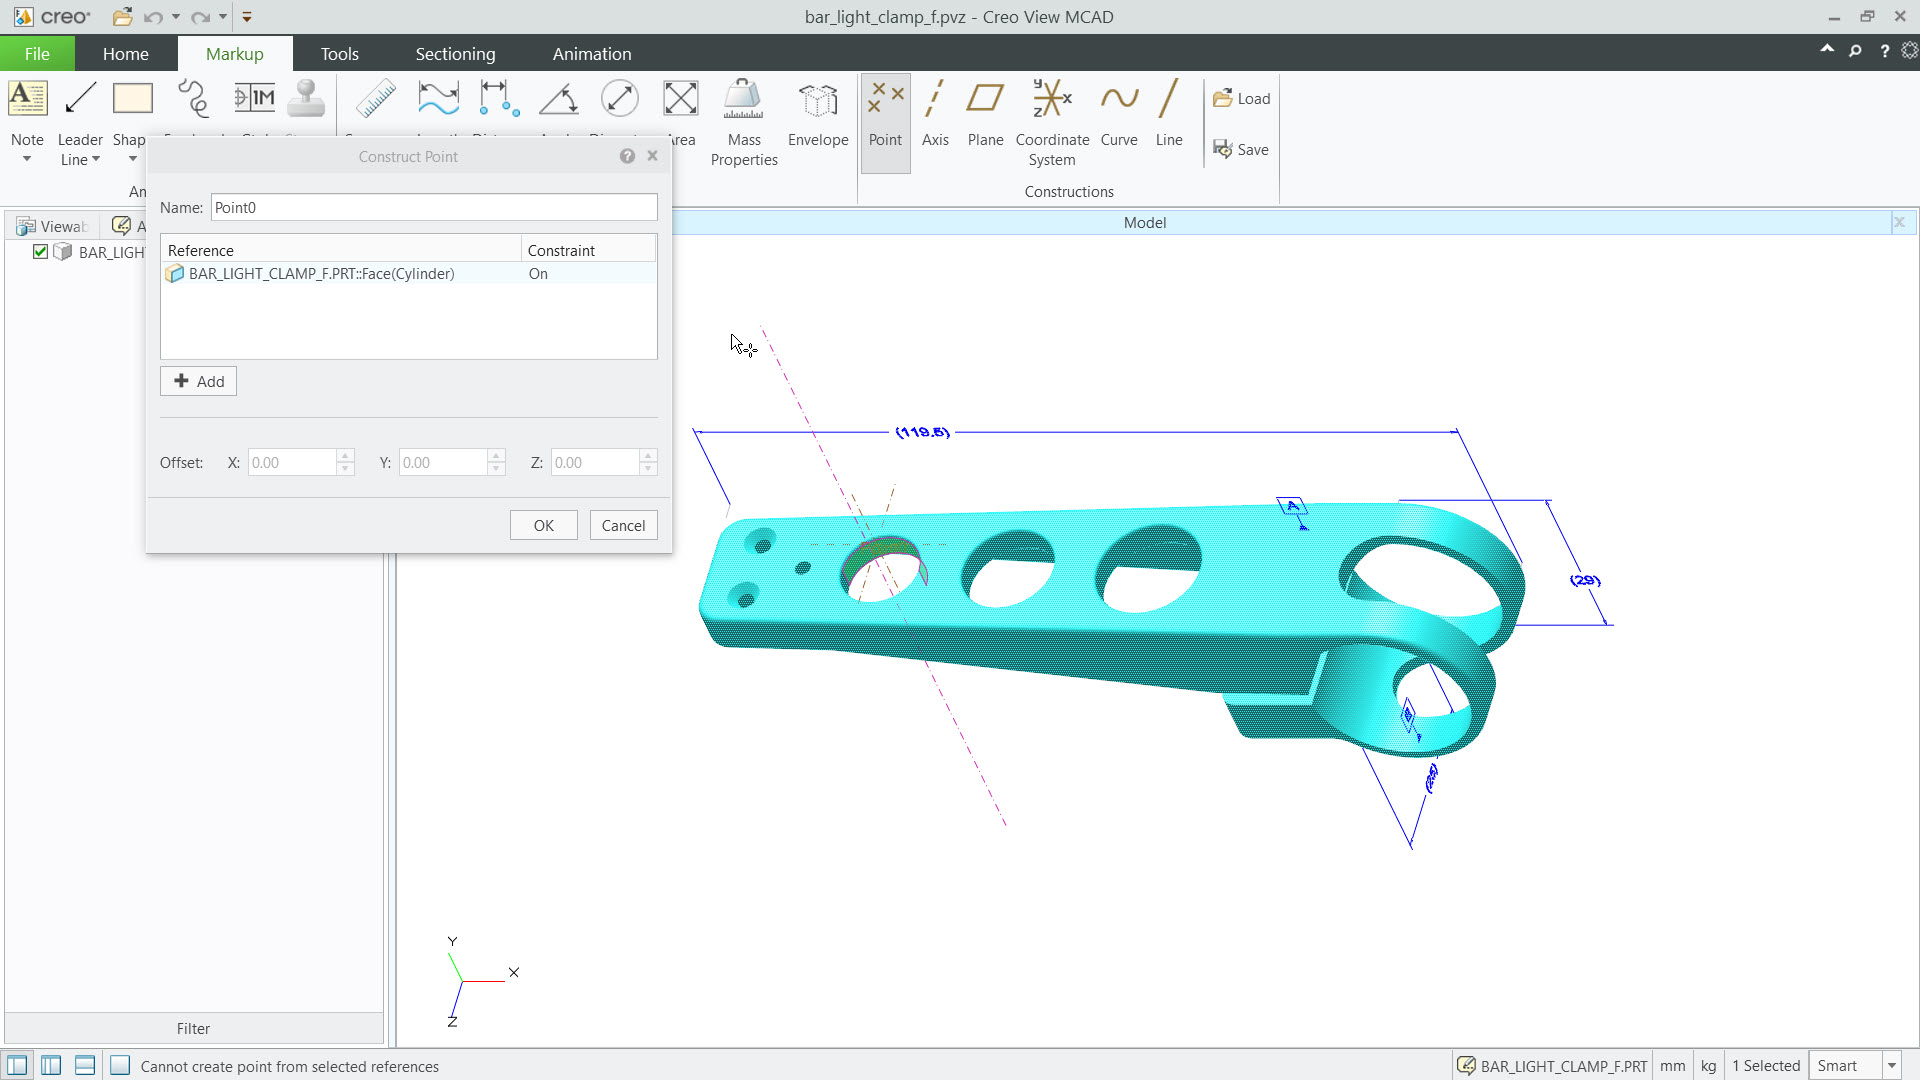
Task: Click the search magnifier in title ribbon
Action: 1855,50
